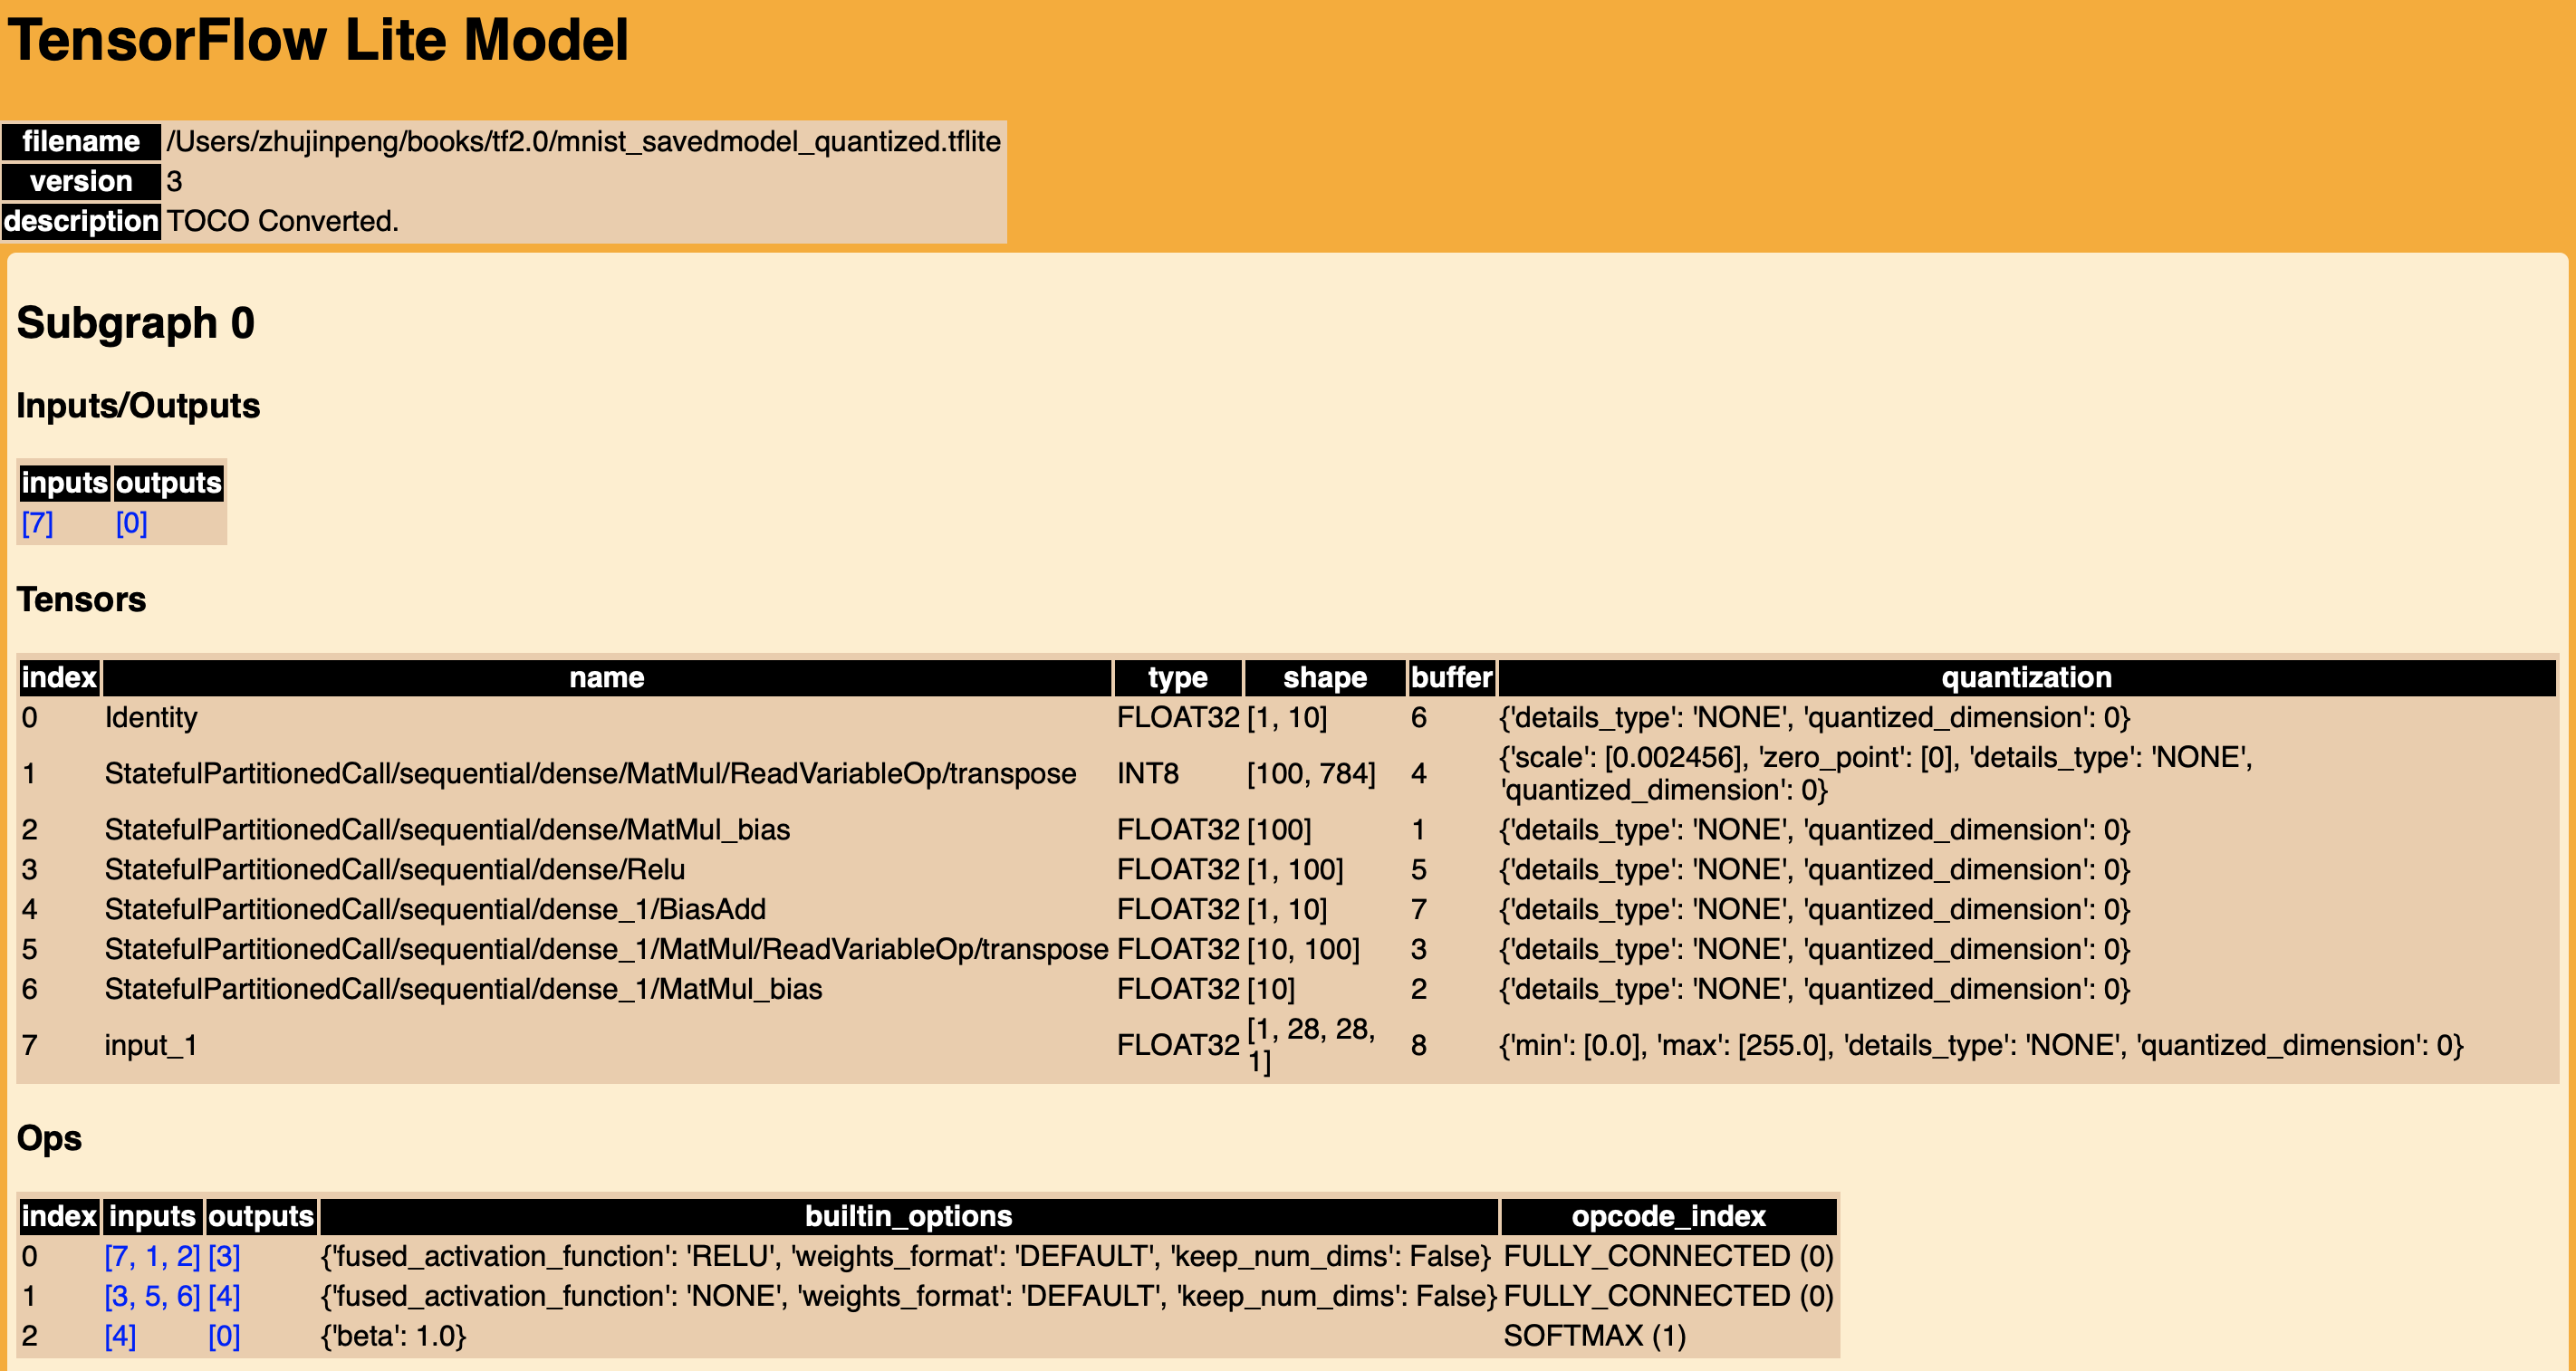
Task: Click the 'description' label cell
Action: click(81, 221)
